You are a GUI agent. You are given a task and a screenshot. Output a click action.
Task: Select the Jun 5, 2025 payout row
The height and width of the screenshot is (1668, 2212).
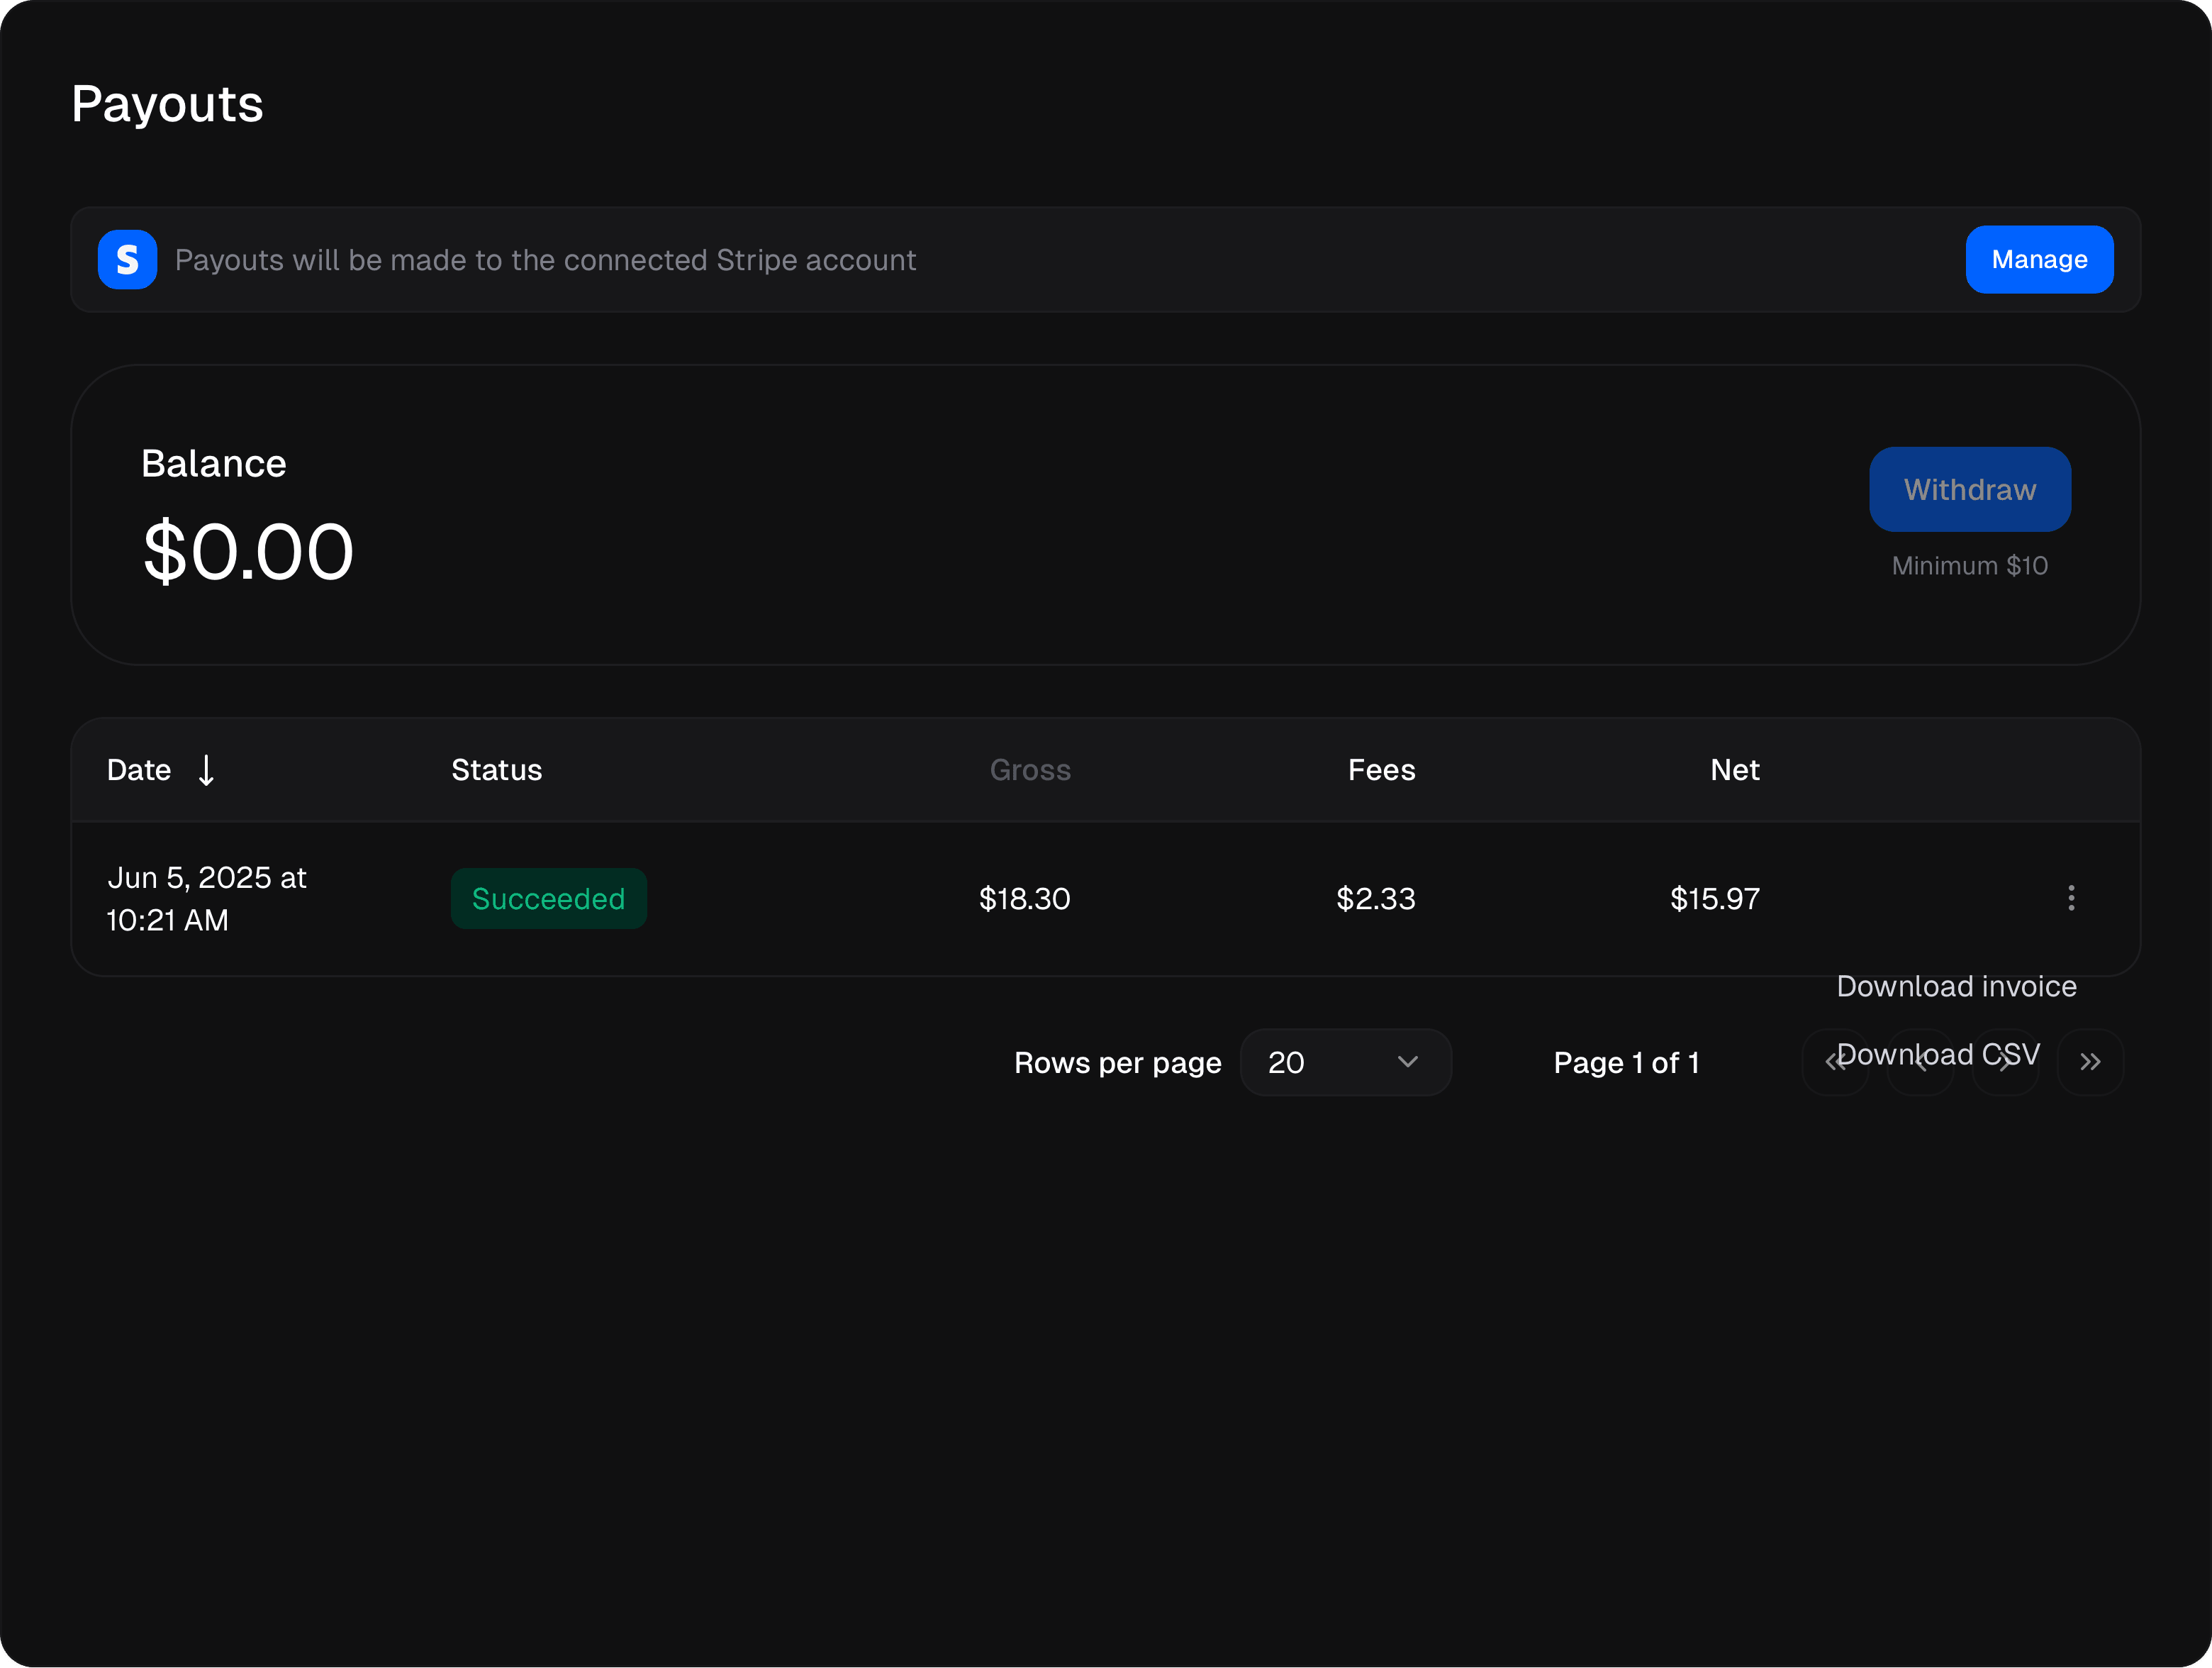(206, 899)
